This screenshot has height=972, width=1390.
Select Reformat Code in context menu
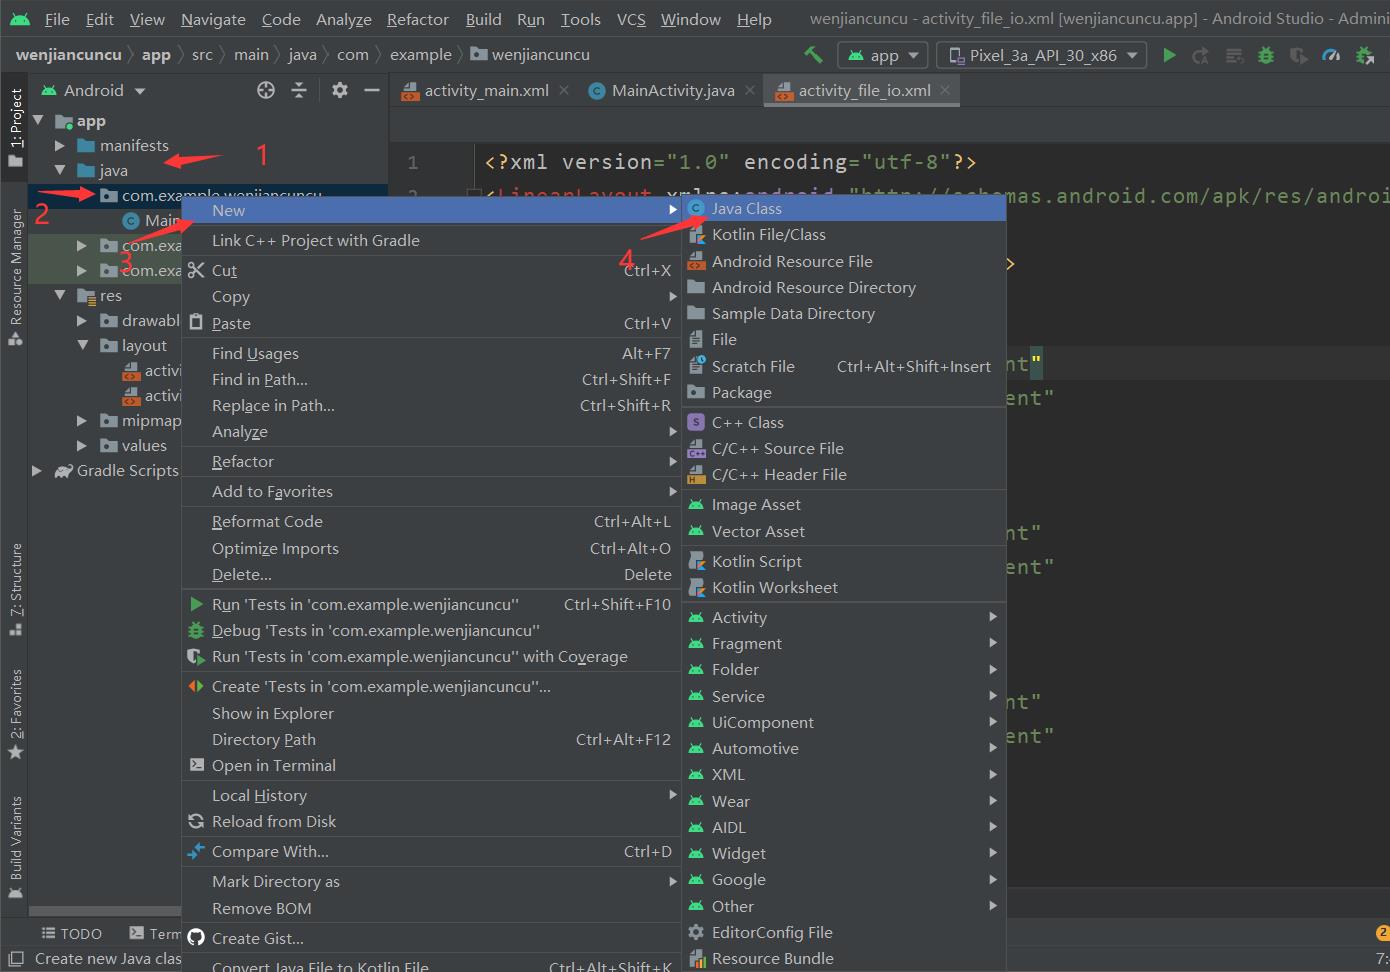pyautogui.click(x=430, y=521)
